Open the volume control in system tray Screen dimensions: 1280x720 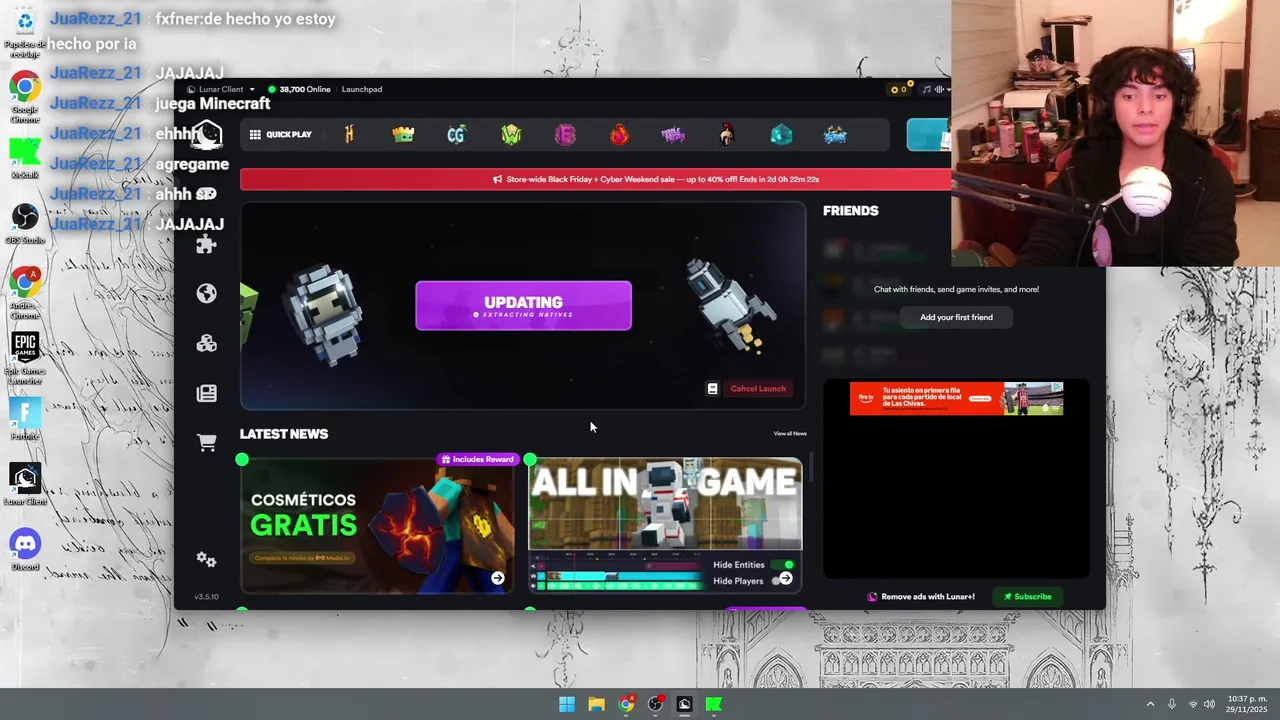click(1209, 704)
